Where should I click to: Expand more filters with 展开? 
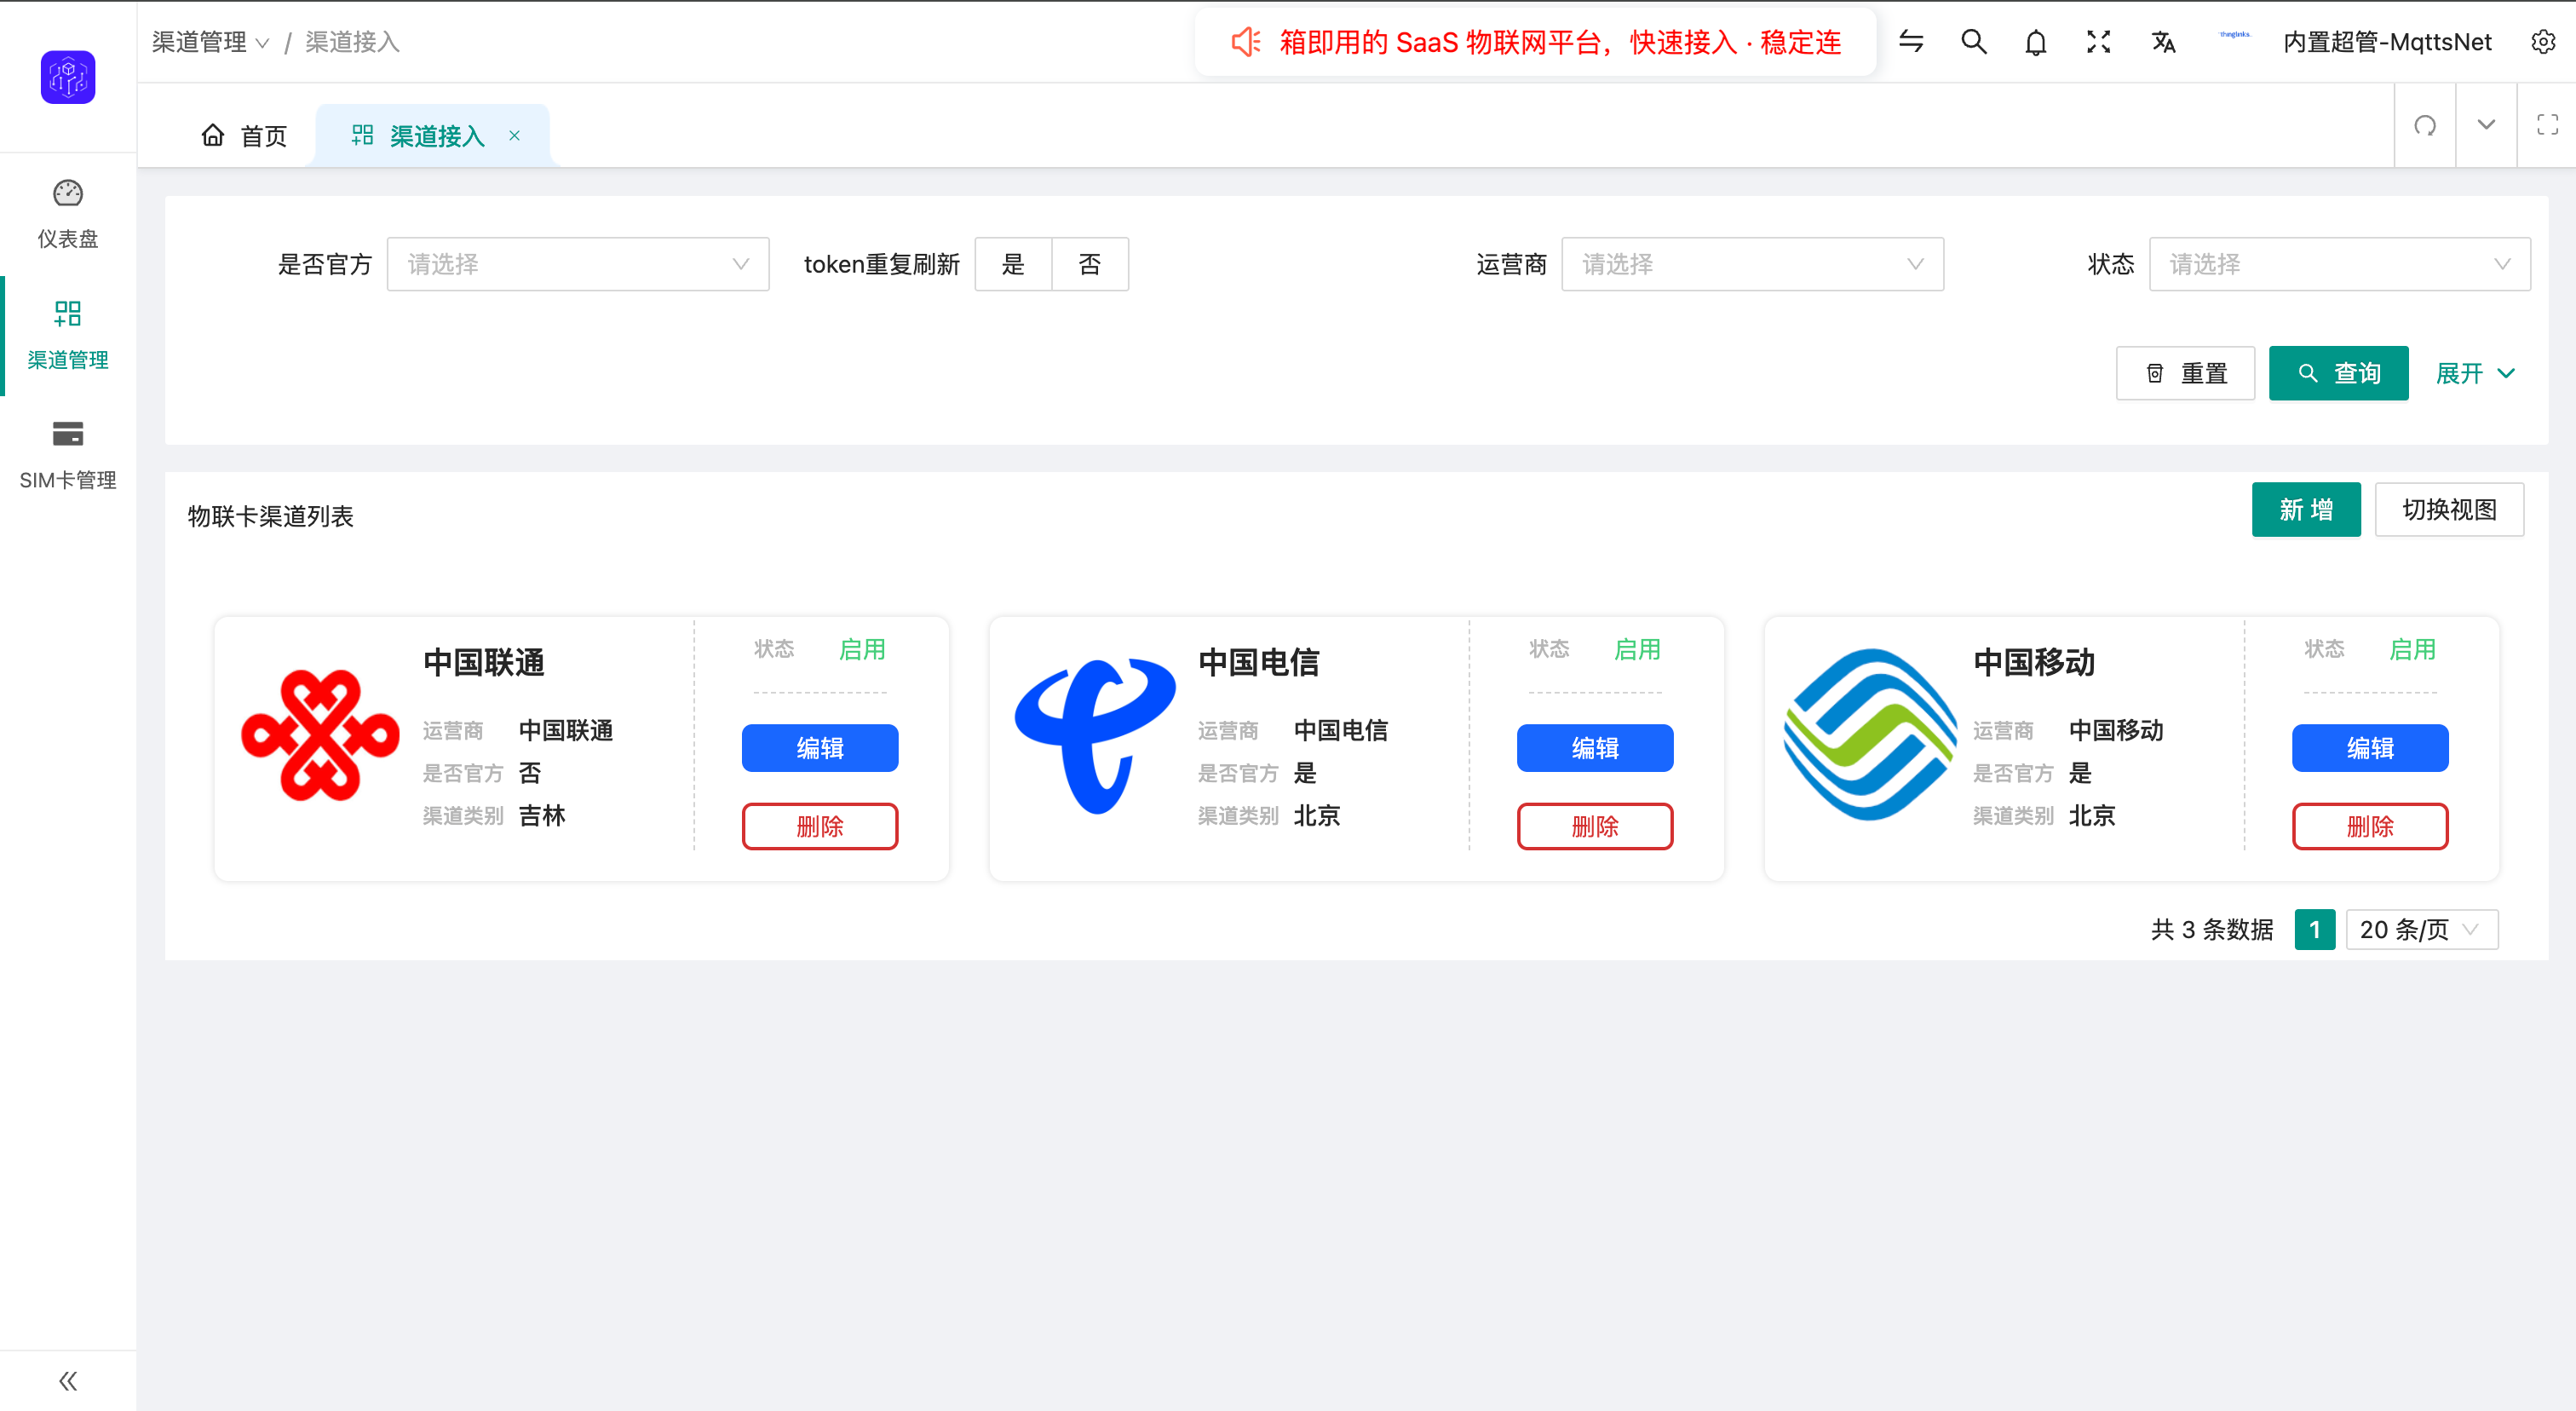(2474, 373)
